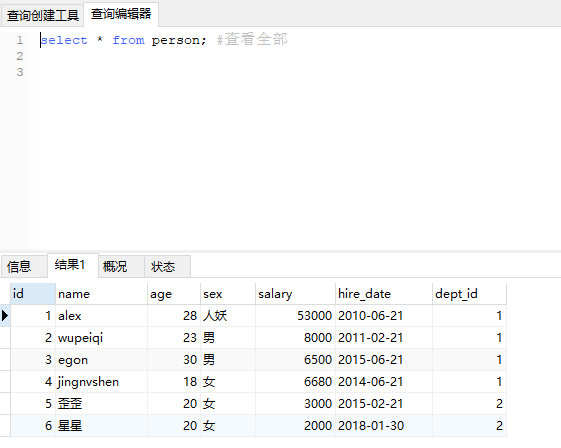Screen dimensions: 561x448
Task: Click salary cell 8000
Action: (295, 337)
